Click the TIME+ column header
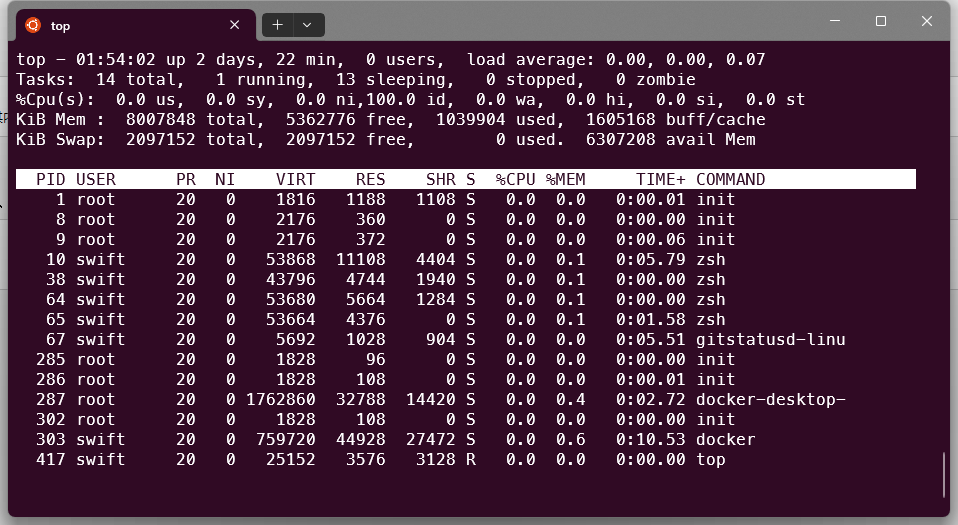Viewport: 958px width, 525px height. click(660, 180)
